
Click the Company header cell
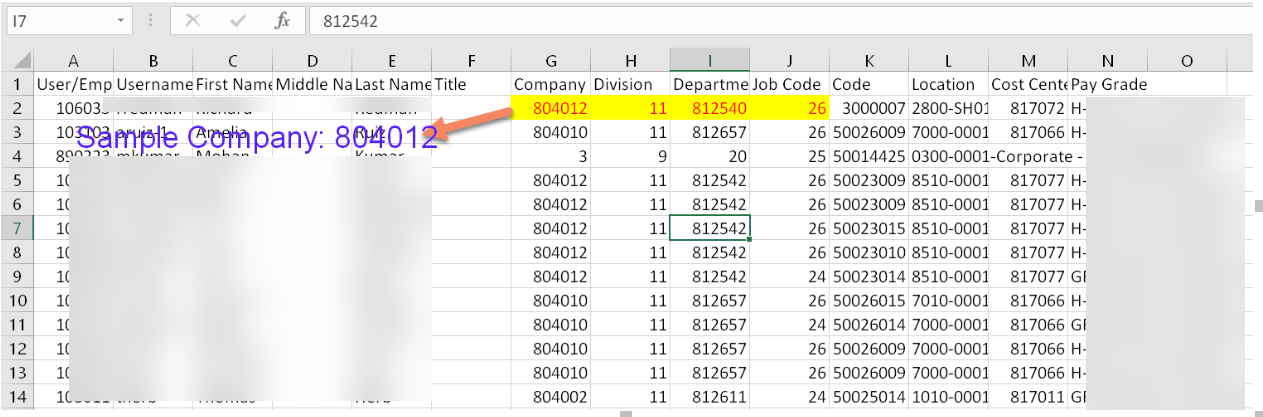[550, 85]
